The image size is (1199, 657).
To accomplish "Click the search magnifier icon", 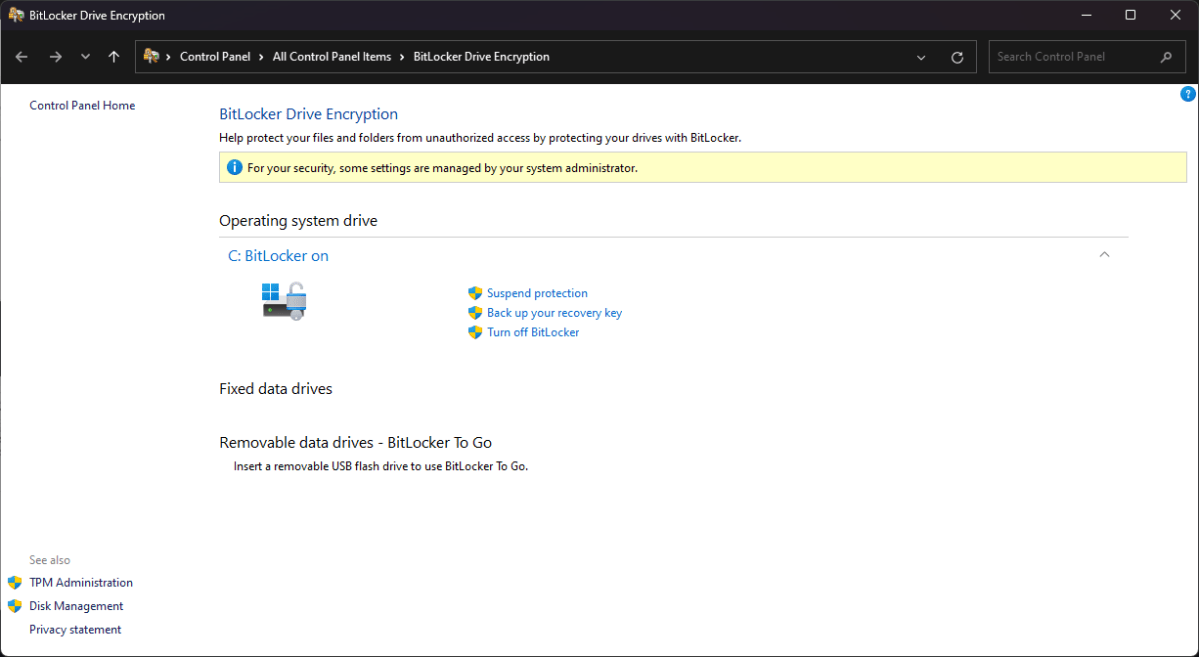I will [x=1166, y=57].
